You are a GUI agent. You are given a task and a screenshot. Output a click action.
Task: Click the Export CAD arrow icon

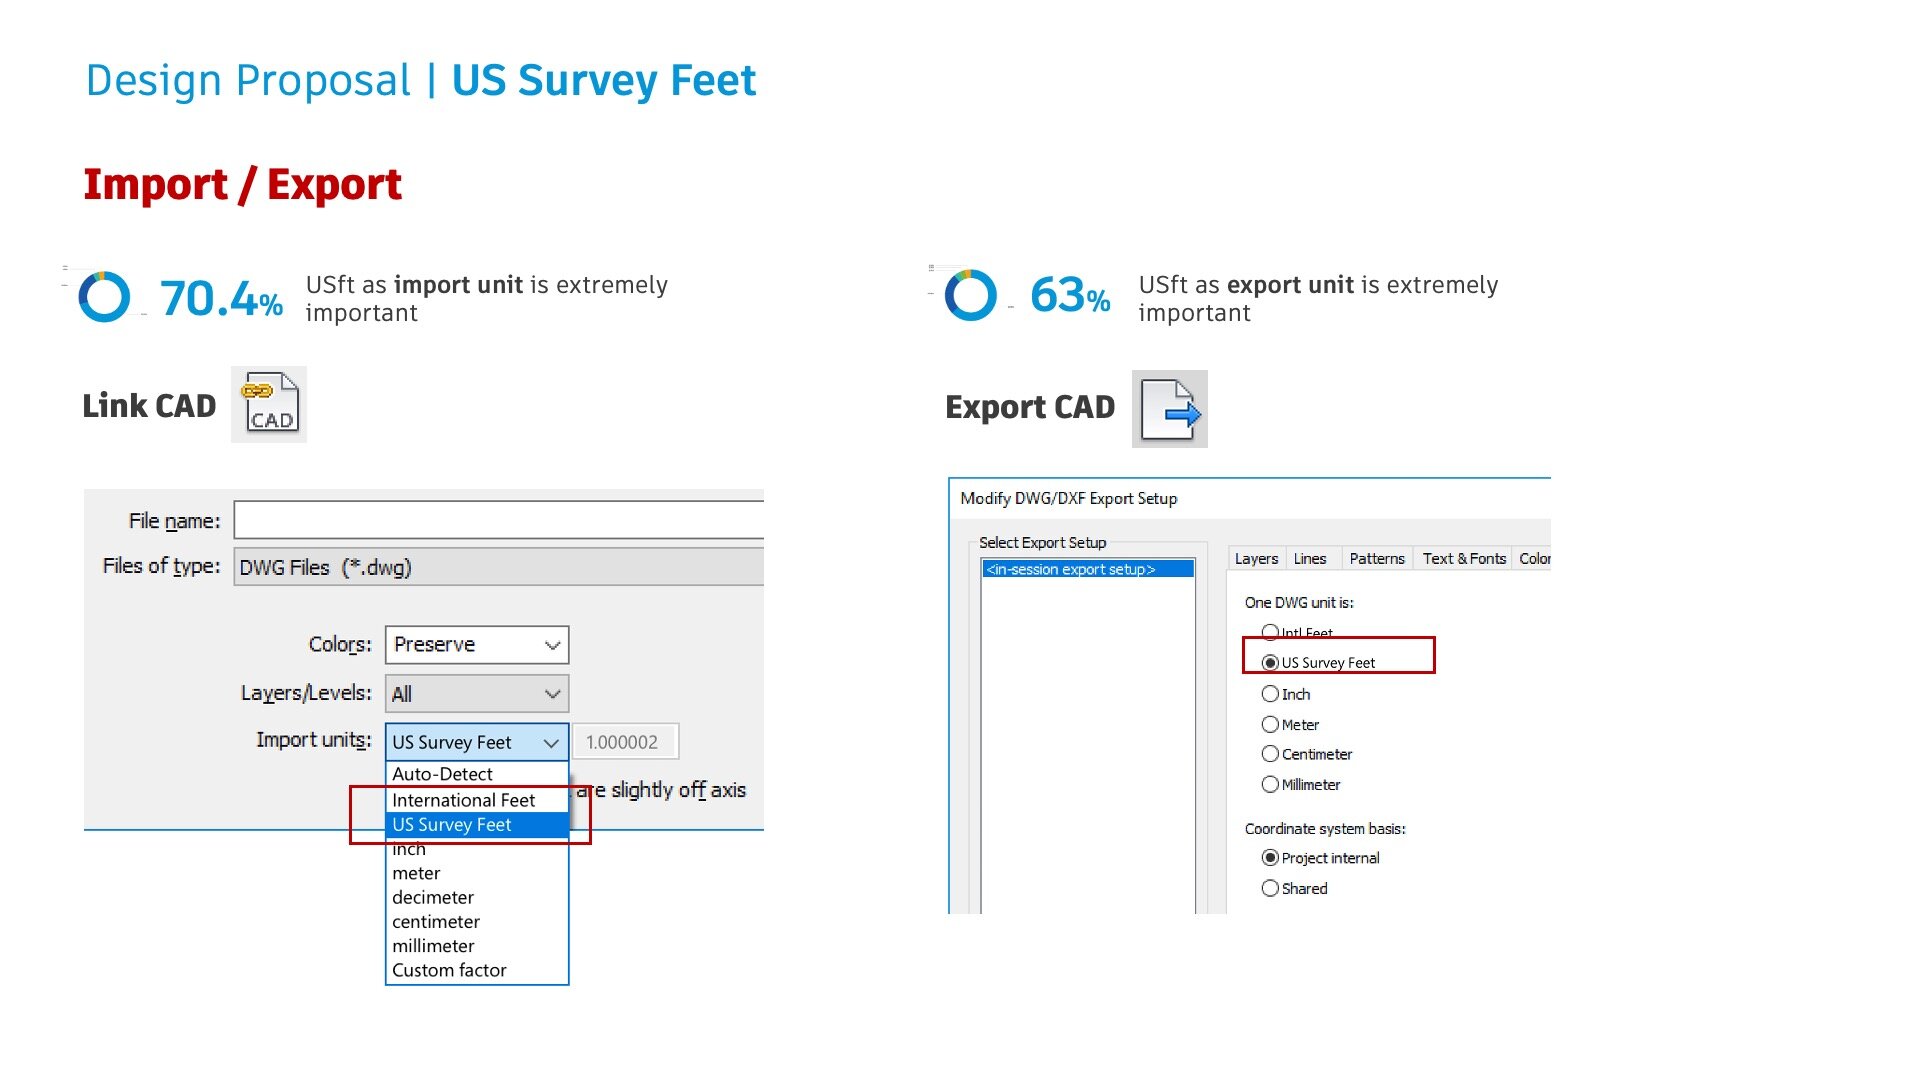[1169, 409]
